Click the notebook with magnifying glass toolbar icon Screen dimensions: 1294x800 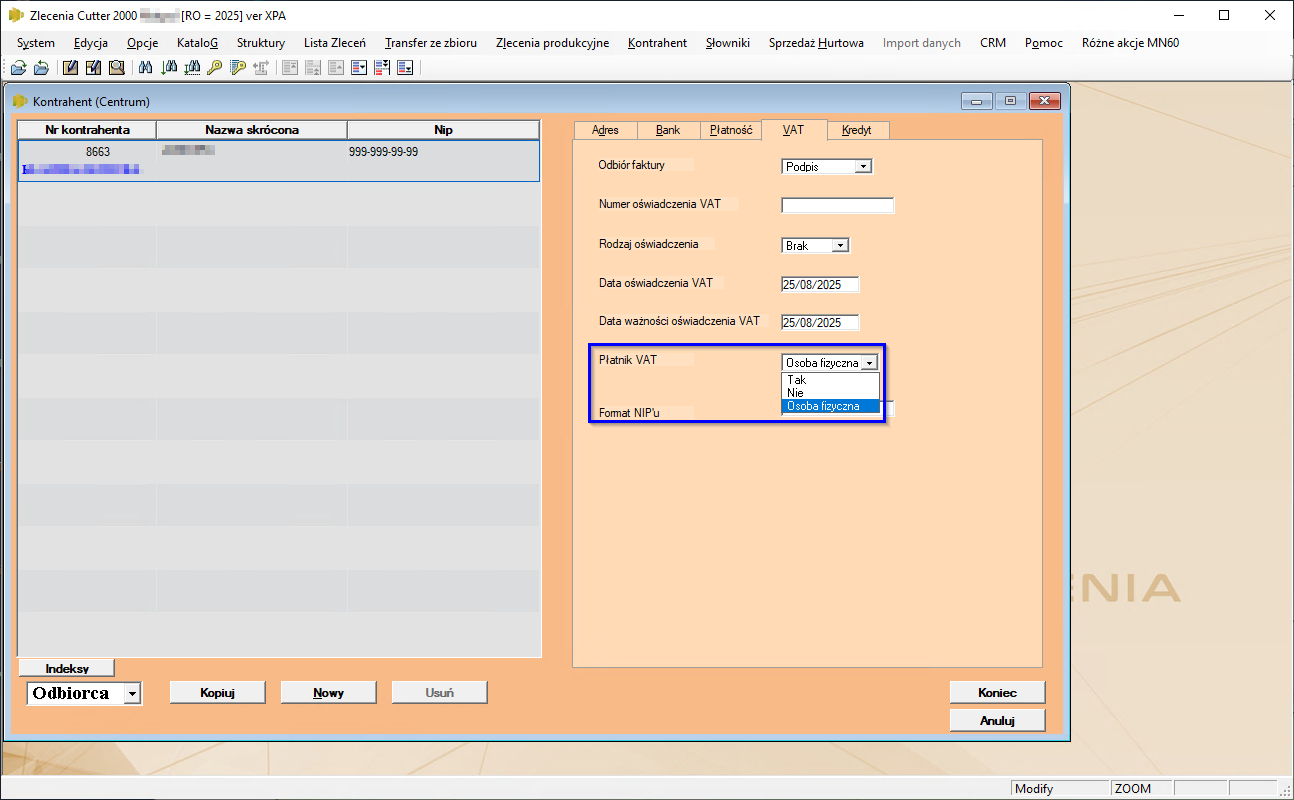tap(117, 68)
